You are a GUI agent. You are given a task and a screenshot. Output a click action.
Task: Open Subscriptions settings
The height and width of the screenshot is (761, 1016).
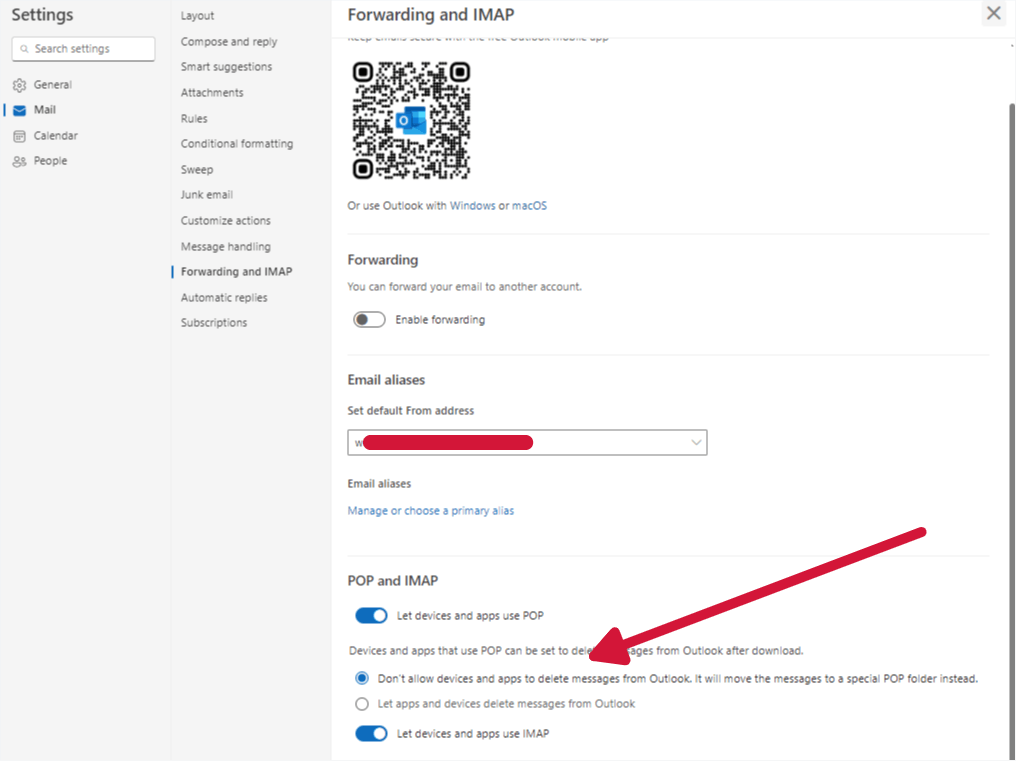[x=214, y=323]
